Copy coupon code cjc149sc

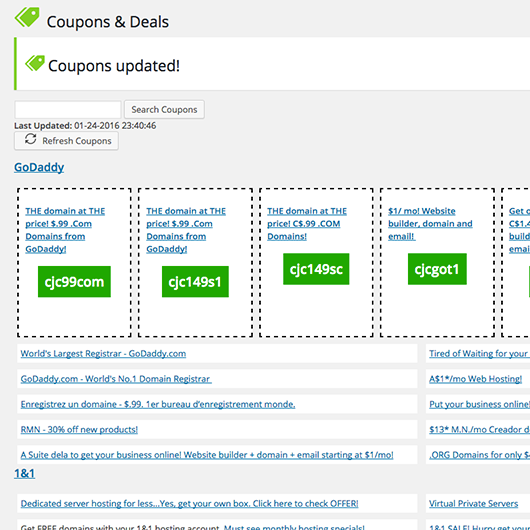click(x=316, y=269)
